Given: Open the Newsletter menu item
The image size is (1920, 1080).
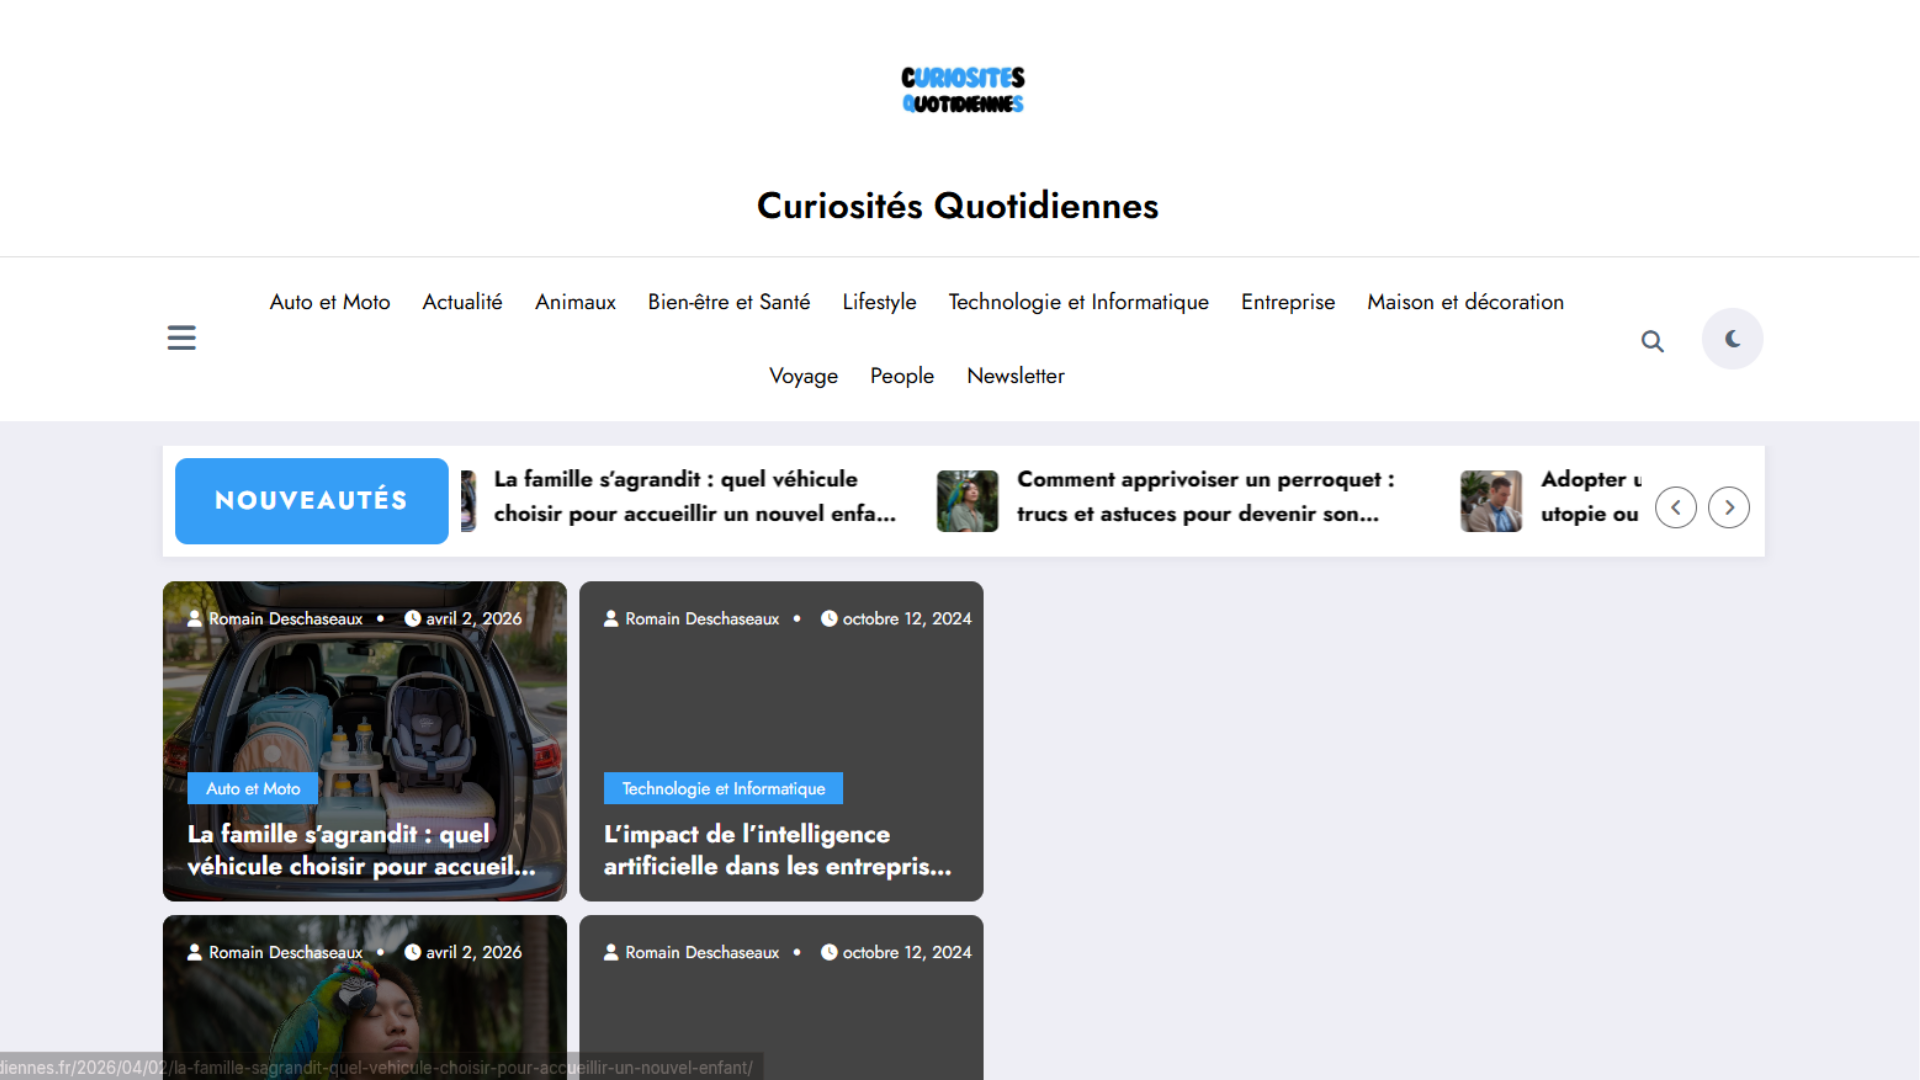Looking at the screenshot, I should pyautogui.click(x=1016, y=376).
